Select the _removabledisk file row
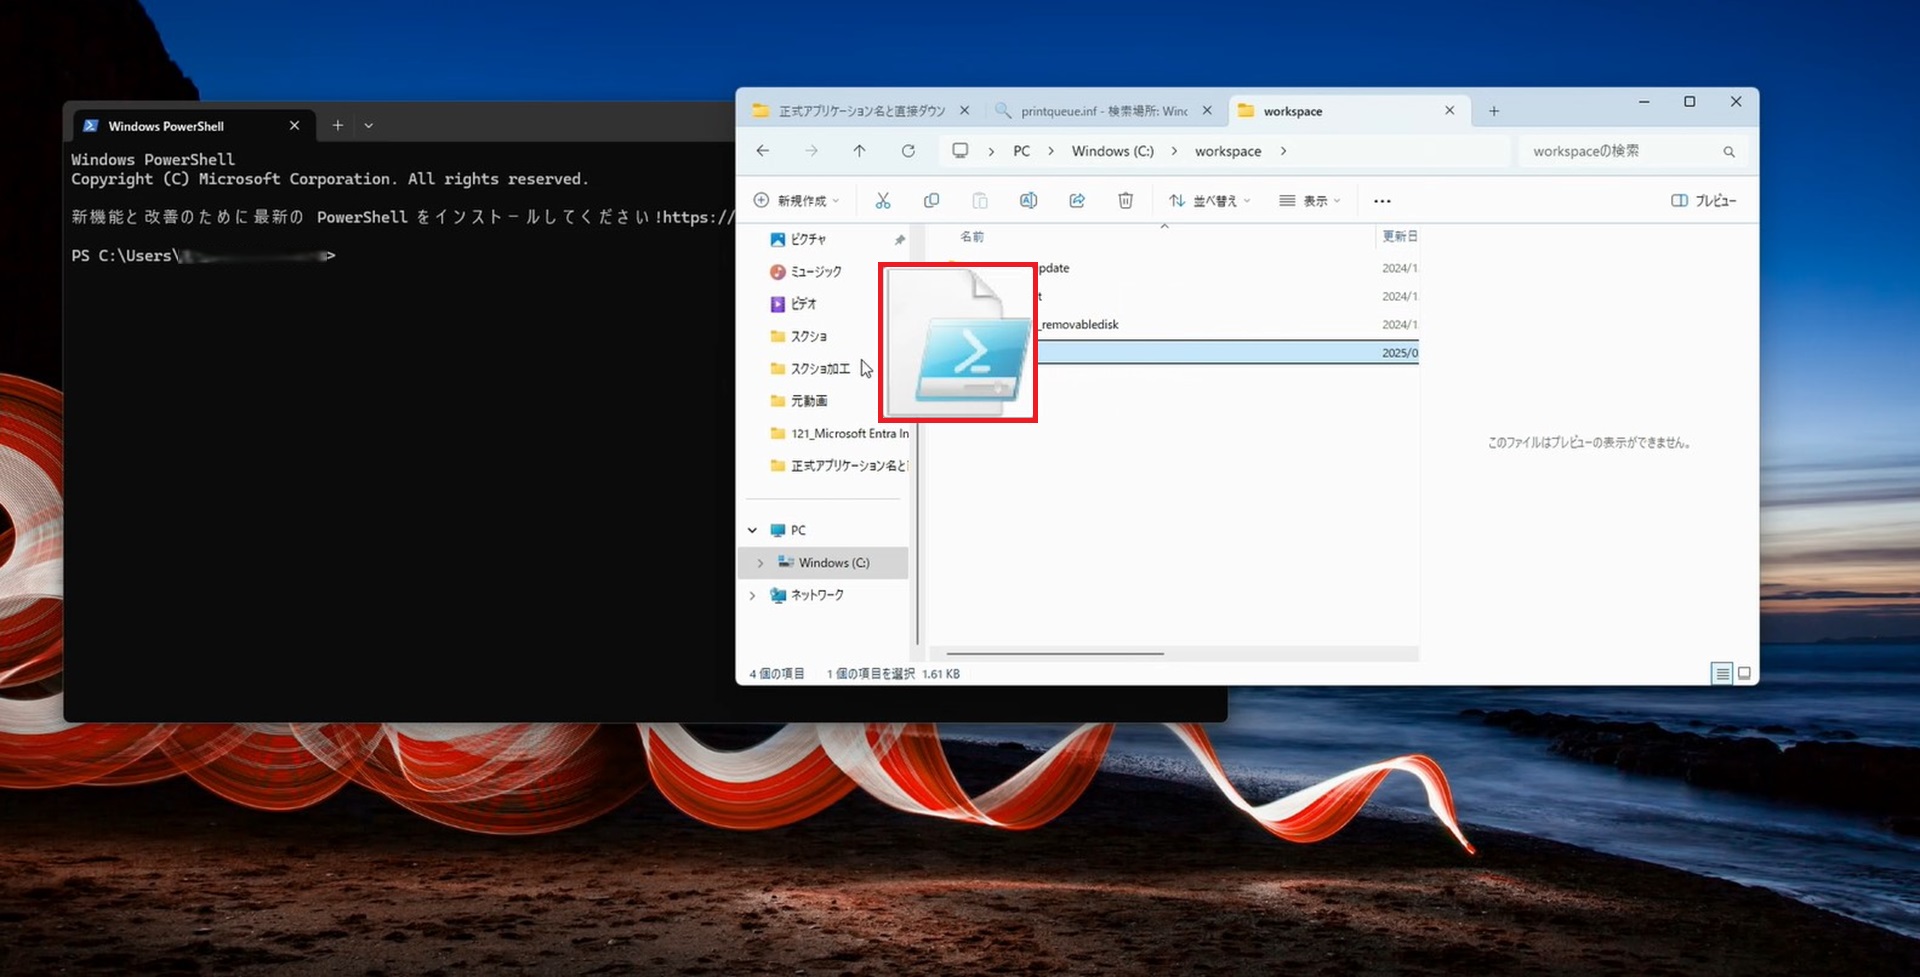 [1228, 325]
